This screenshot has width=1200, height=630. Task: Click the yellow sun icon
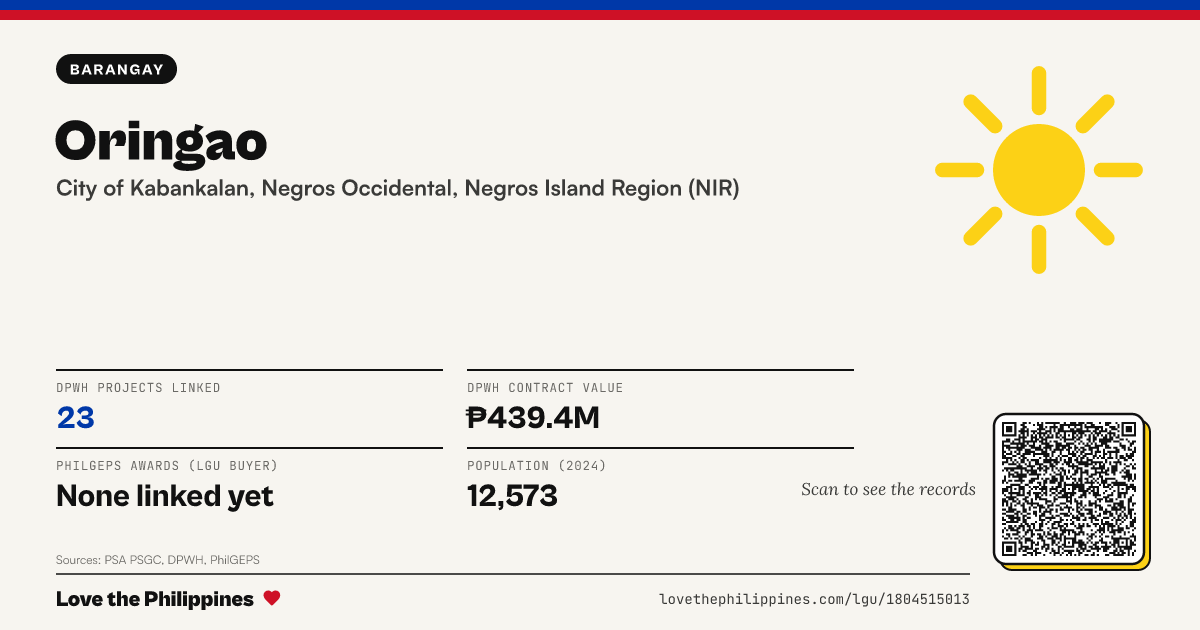coord(1039,170)
